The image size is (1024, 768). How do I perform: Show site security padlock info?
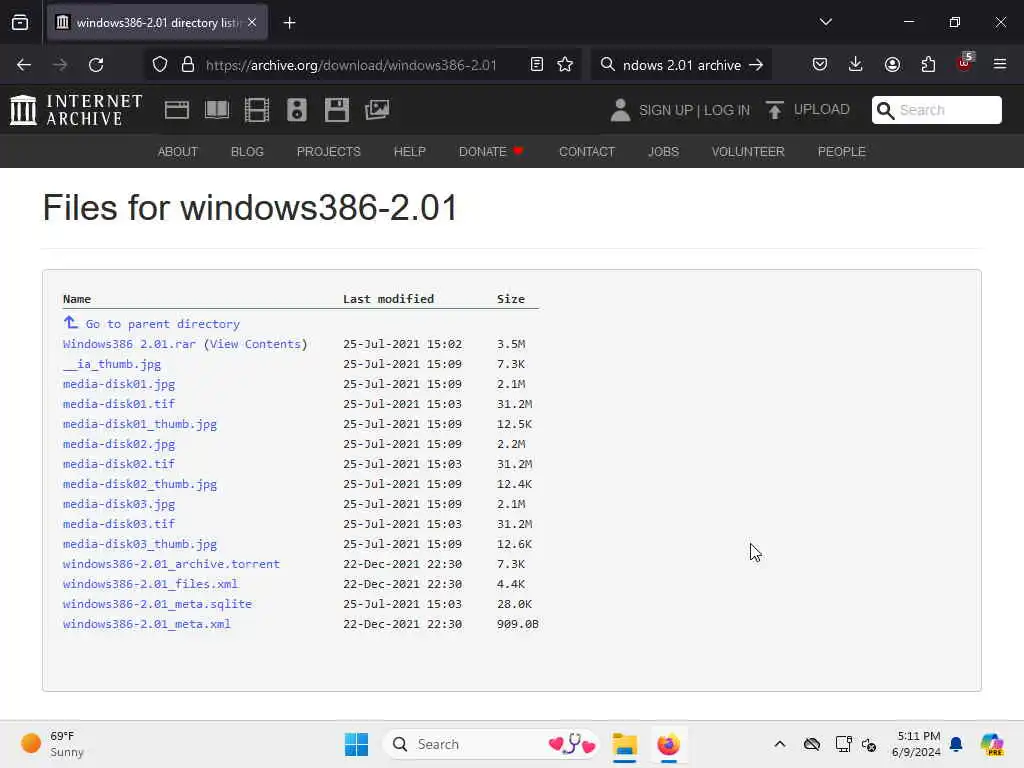(x=188, y=65)
